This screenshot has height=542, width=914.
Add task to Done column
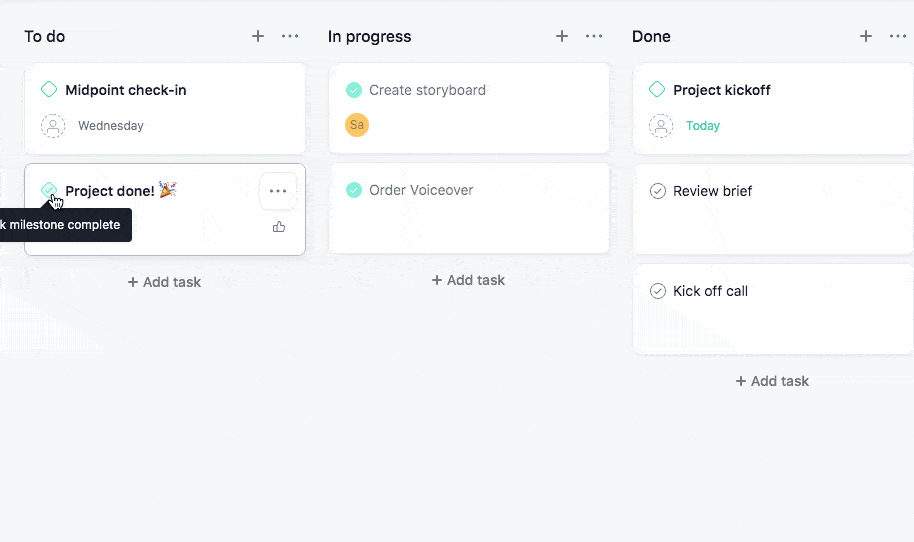(x=773, y=381)
